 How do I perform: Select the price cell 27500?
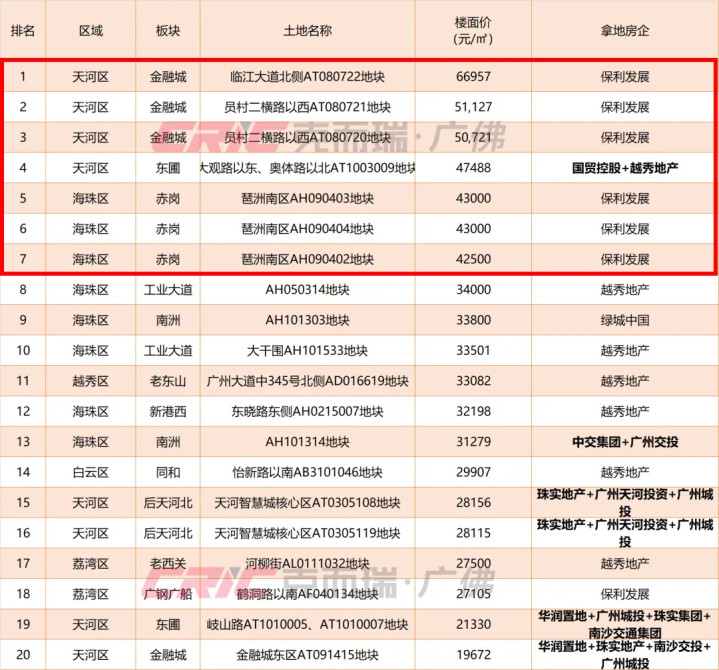[473, 564]
